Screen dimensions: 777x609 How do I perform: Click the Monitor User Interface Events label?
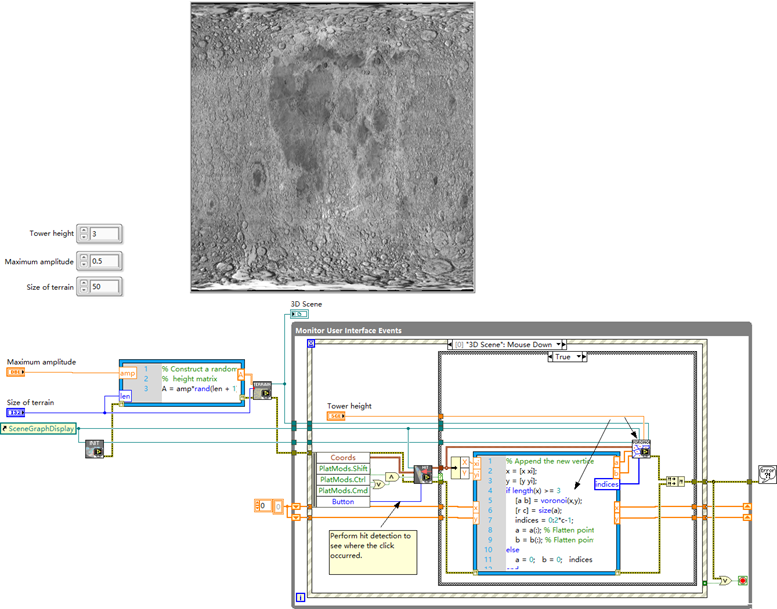coord(348,331)
